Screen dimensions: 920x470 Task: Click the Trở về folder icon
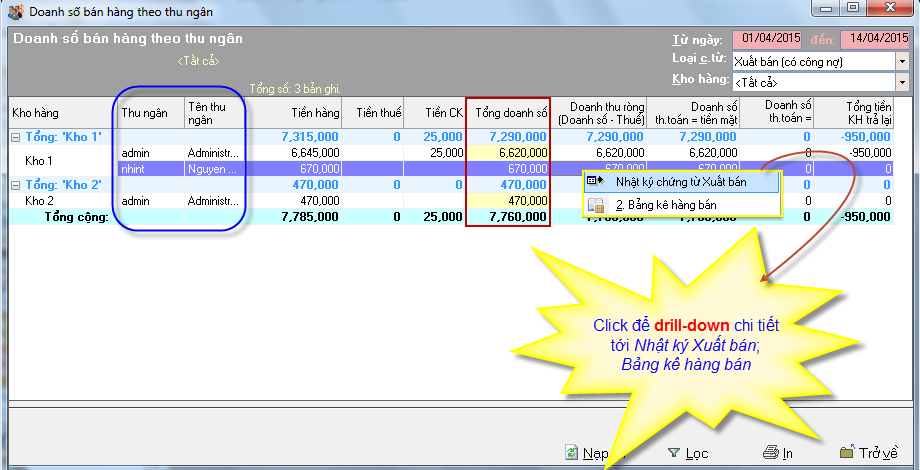tap(847, 453)
